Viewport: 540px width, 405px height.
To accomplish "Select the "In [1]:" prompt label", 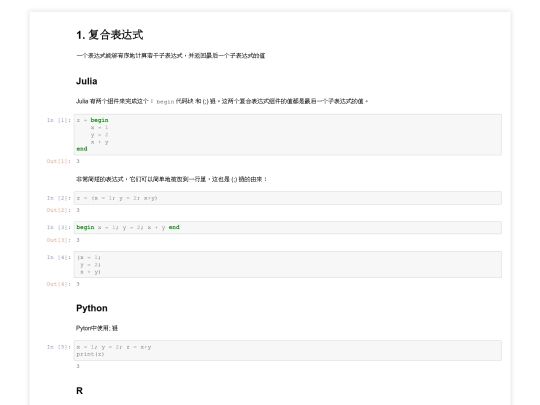I will tap(59, 120).
